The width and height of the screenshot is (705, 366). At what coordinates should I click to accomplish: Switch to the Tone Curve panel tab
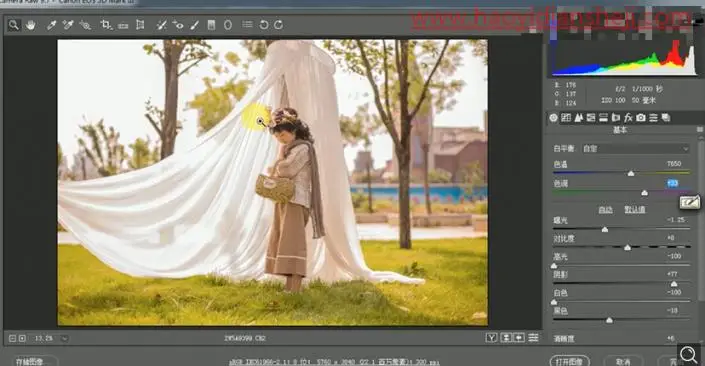566,118
